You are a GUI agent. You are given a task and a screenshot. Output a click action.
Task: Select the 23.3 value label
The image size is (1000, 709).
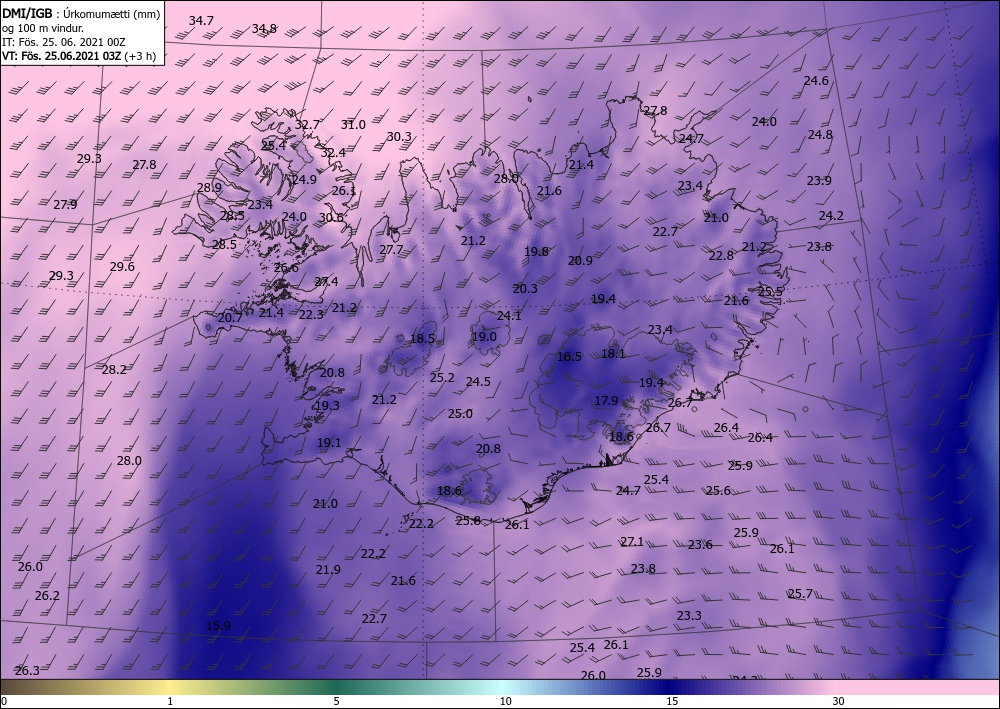pyautogui.click(x=689, y=615)
